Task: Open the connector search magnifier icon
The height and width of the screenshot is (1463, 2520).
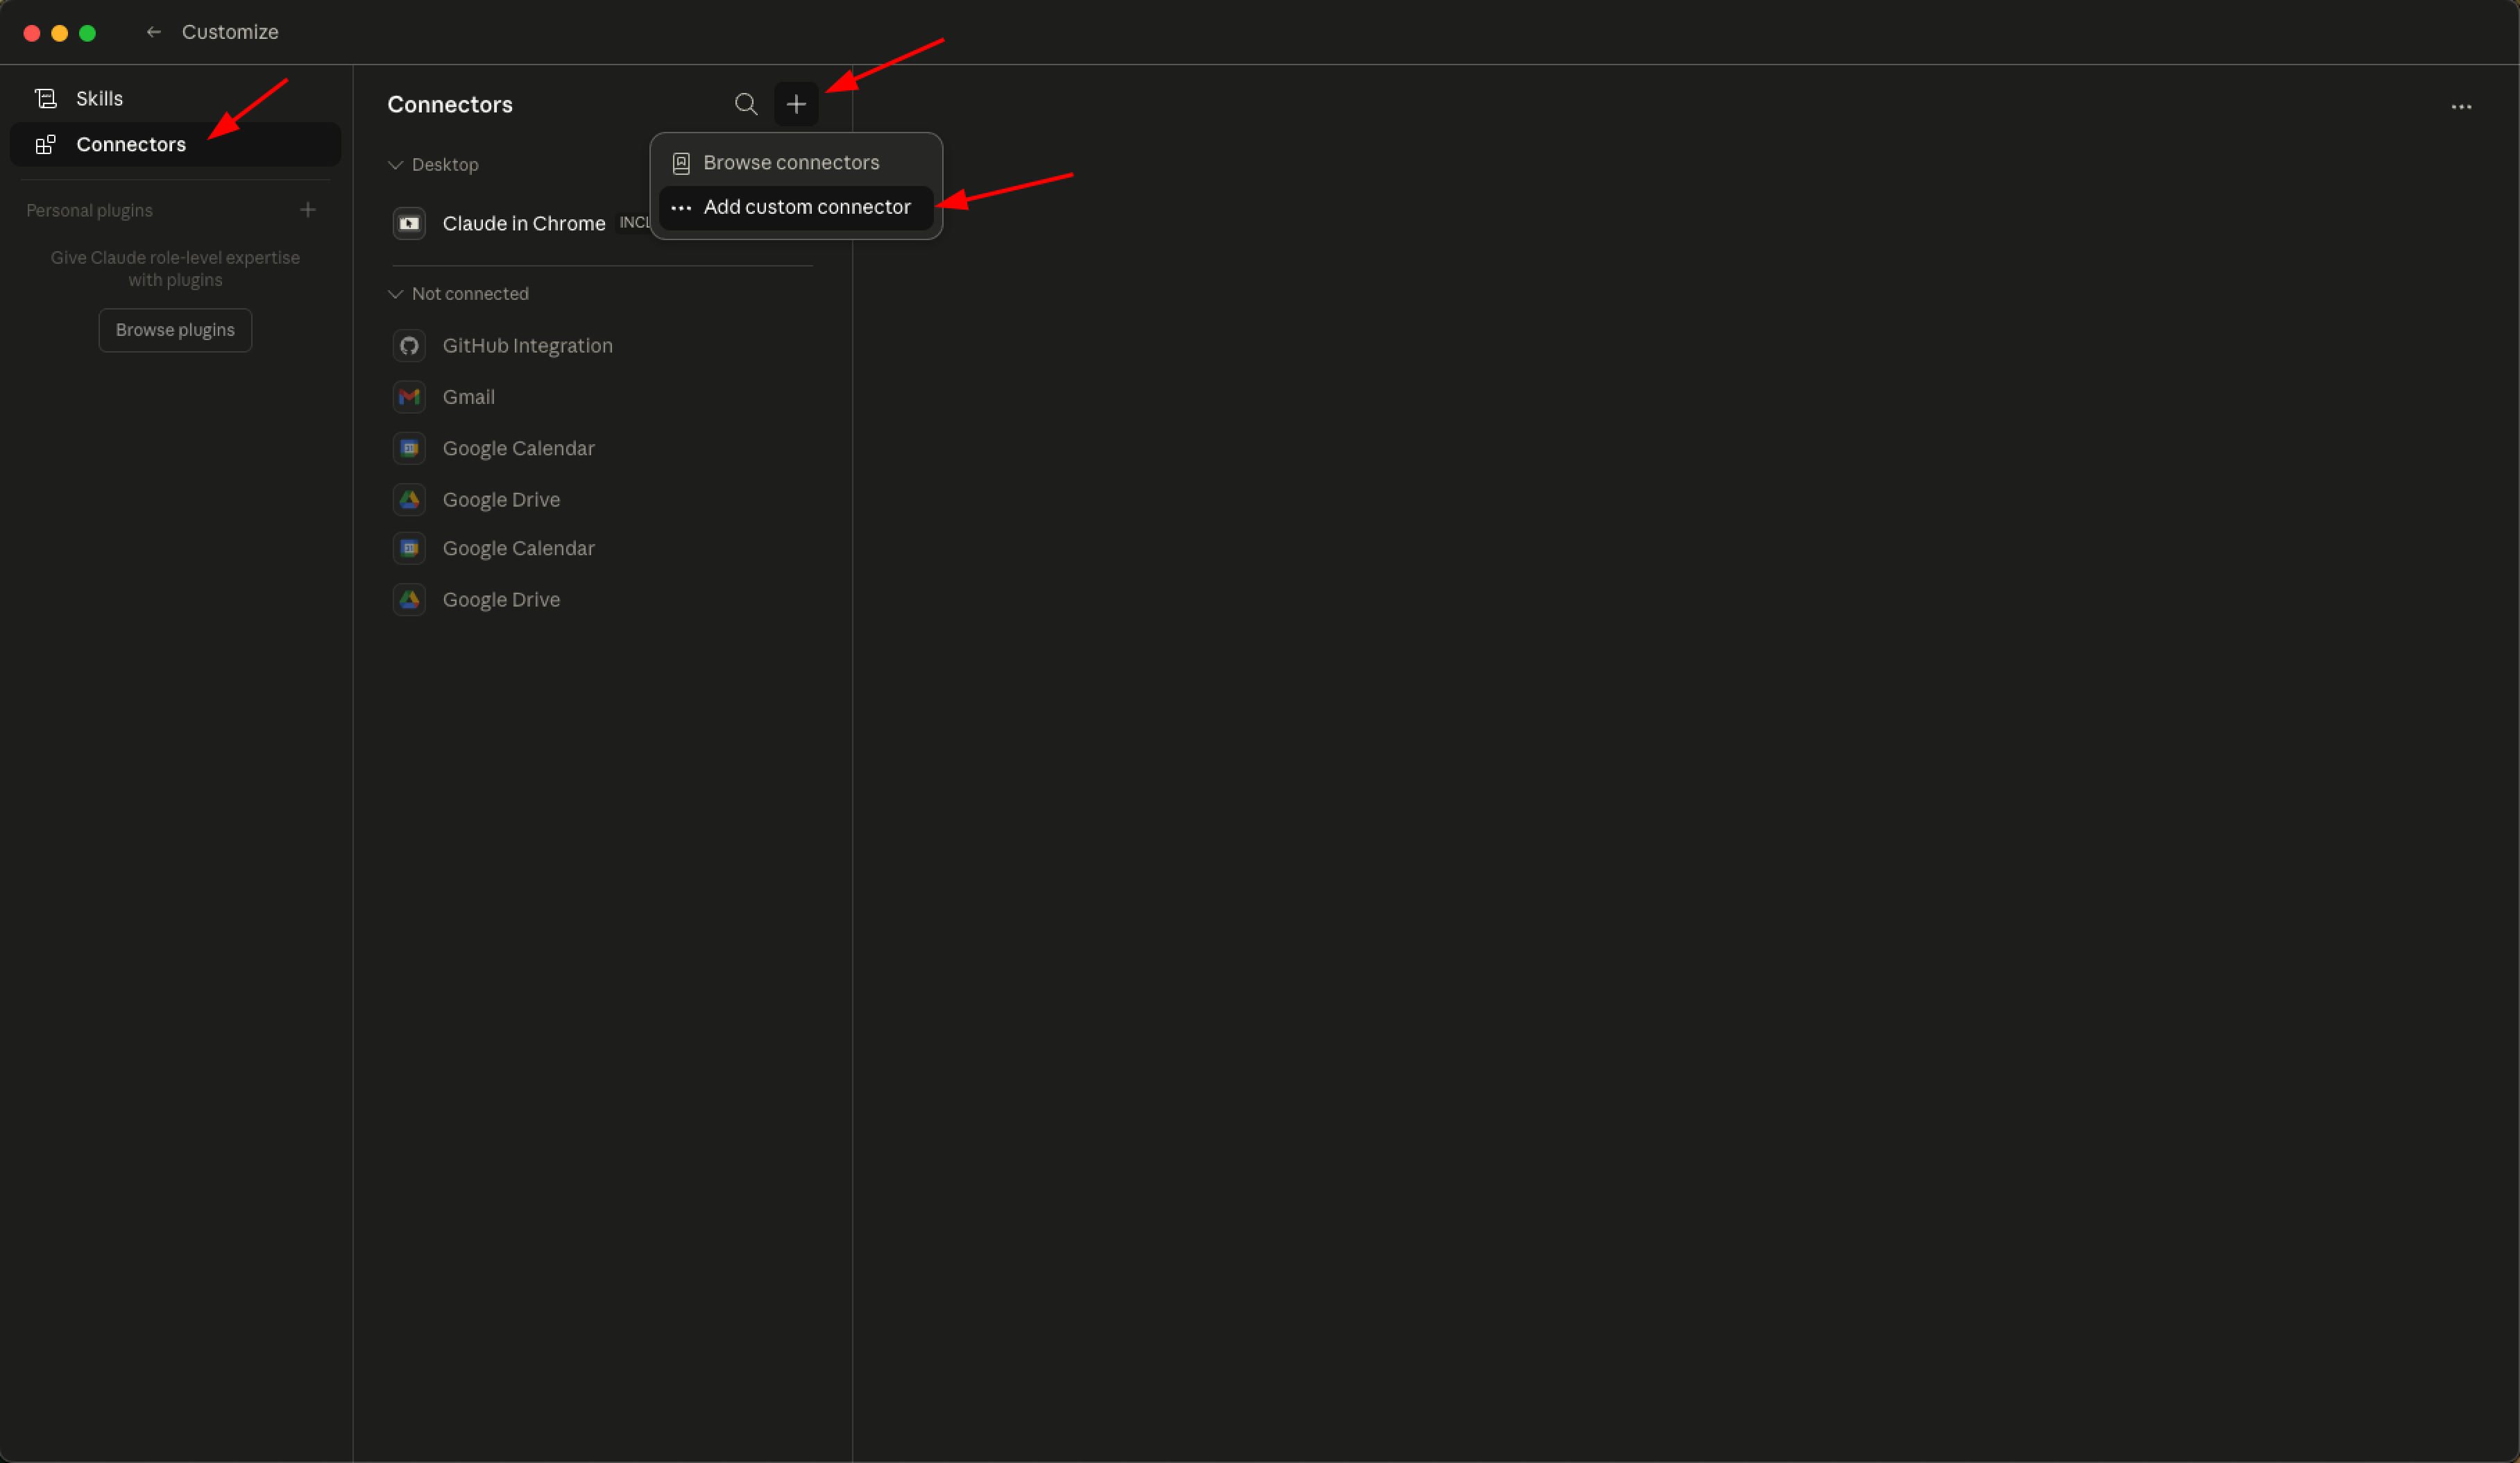Action: [746, 104]
